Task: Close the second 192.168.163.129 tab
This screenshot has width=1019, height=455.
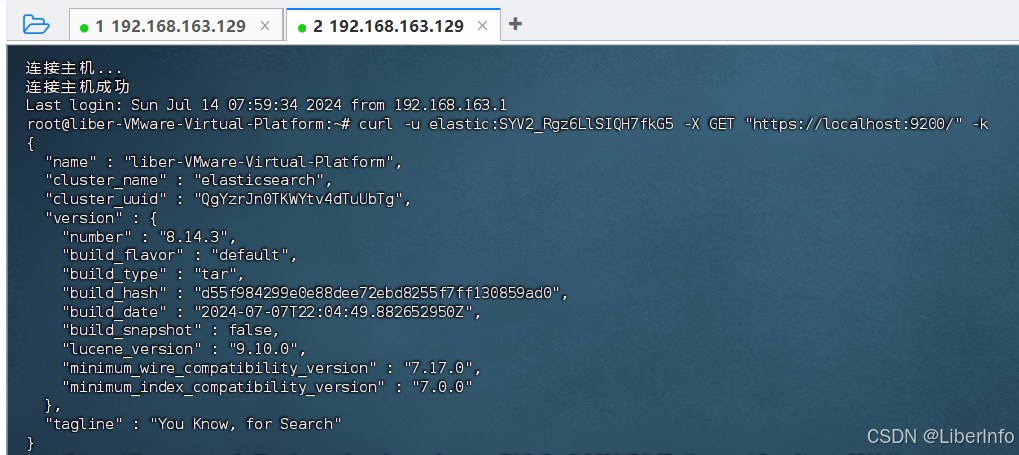Action: [482, 26]
